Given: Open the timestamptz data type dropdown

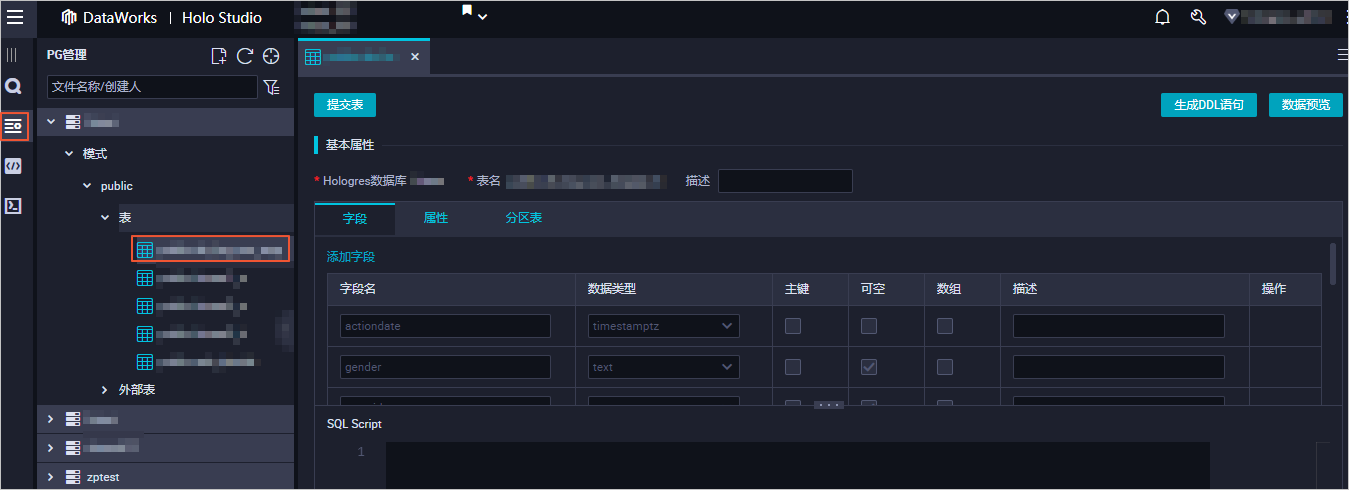Looking at the screenshot, I should 664,326.
